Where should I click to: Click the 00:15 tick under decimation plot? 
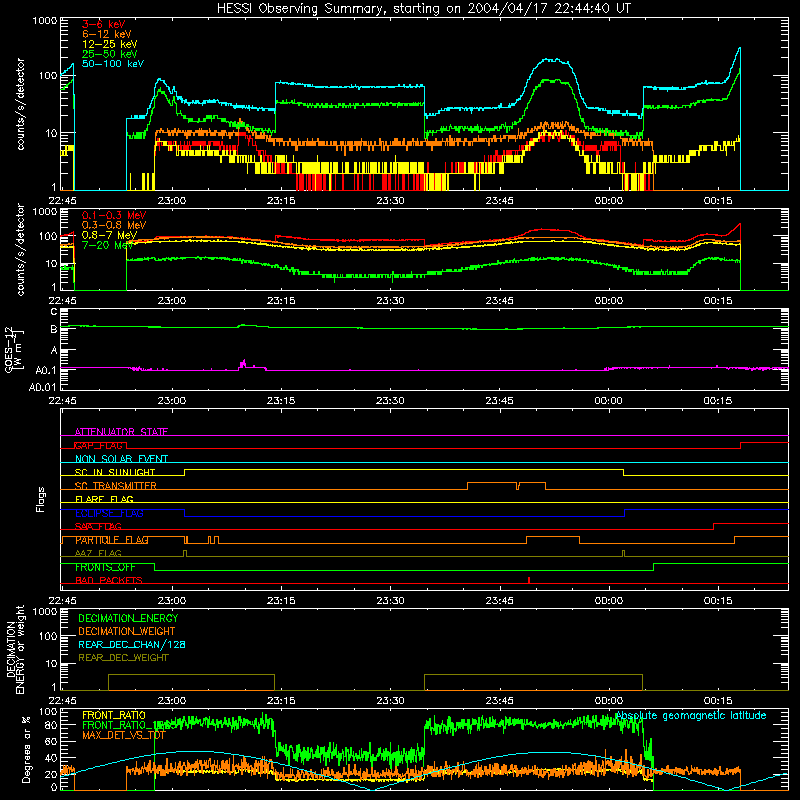(718, 701)
